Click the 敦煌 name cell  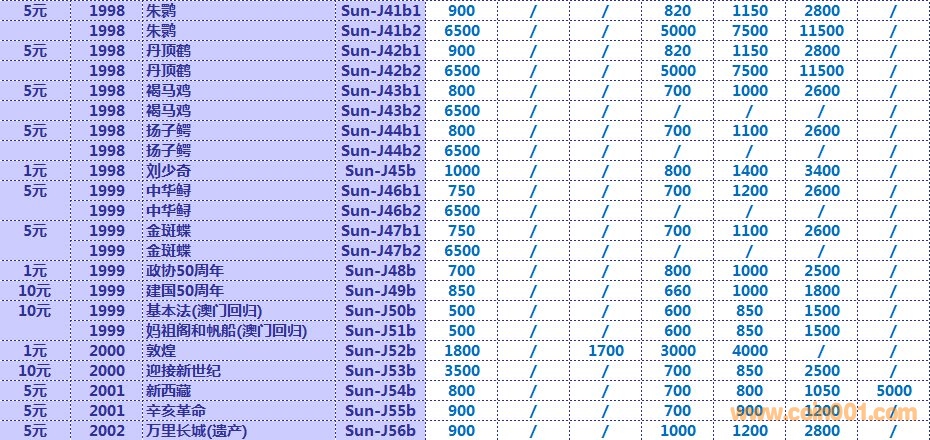161,350
